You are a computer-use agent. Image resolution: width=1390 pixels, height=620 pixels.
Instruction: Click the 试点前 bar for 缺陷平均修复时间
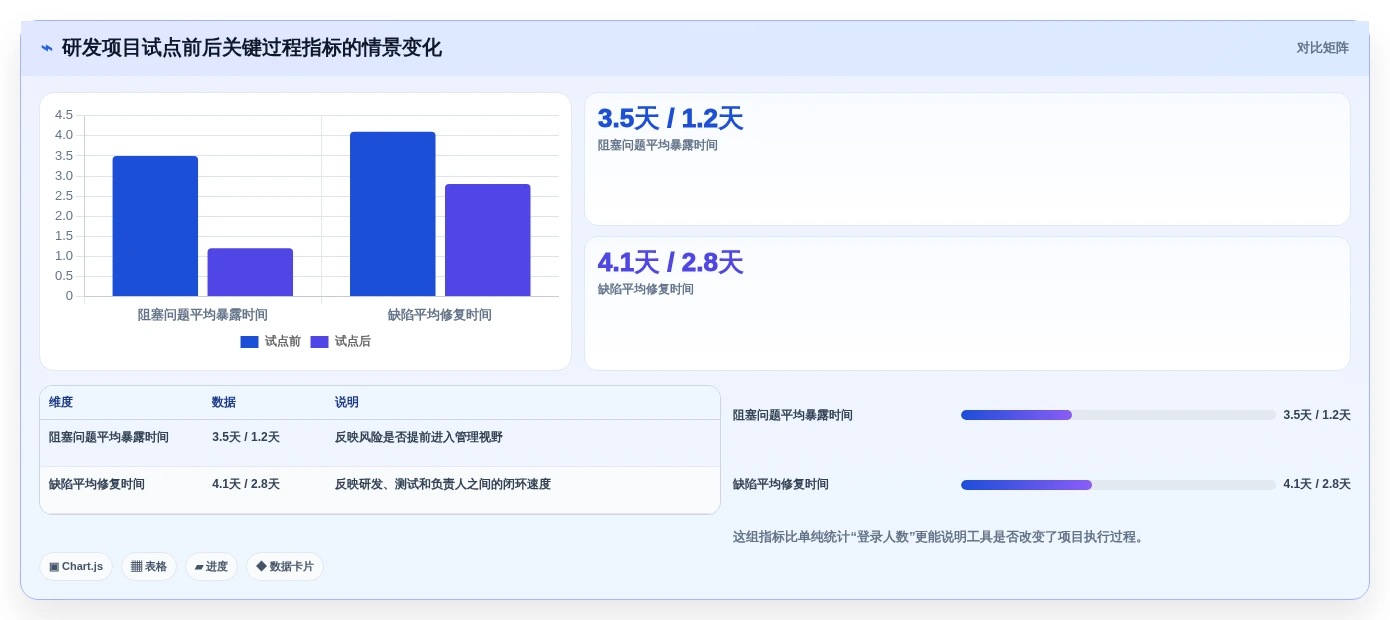(392, 214)
